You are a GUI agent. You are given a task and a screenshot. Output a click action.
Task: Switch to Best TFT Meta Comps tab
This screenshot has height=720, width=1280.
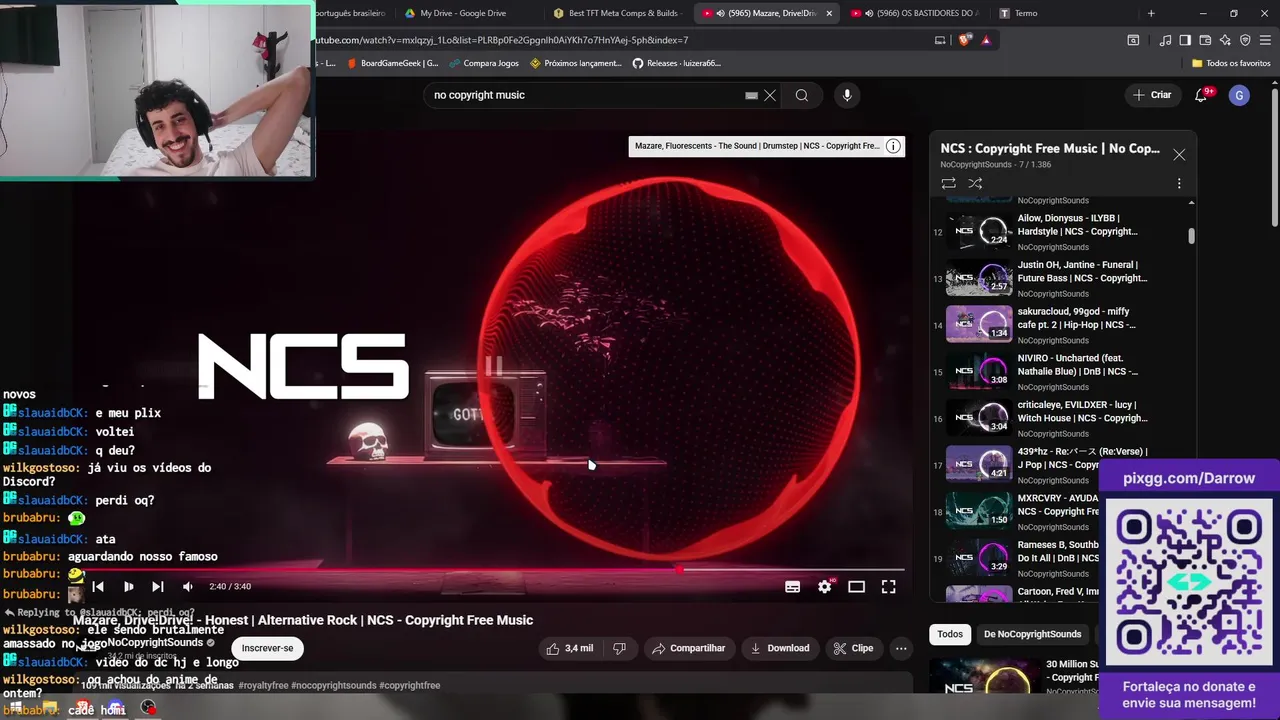[x=622, y=13]
